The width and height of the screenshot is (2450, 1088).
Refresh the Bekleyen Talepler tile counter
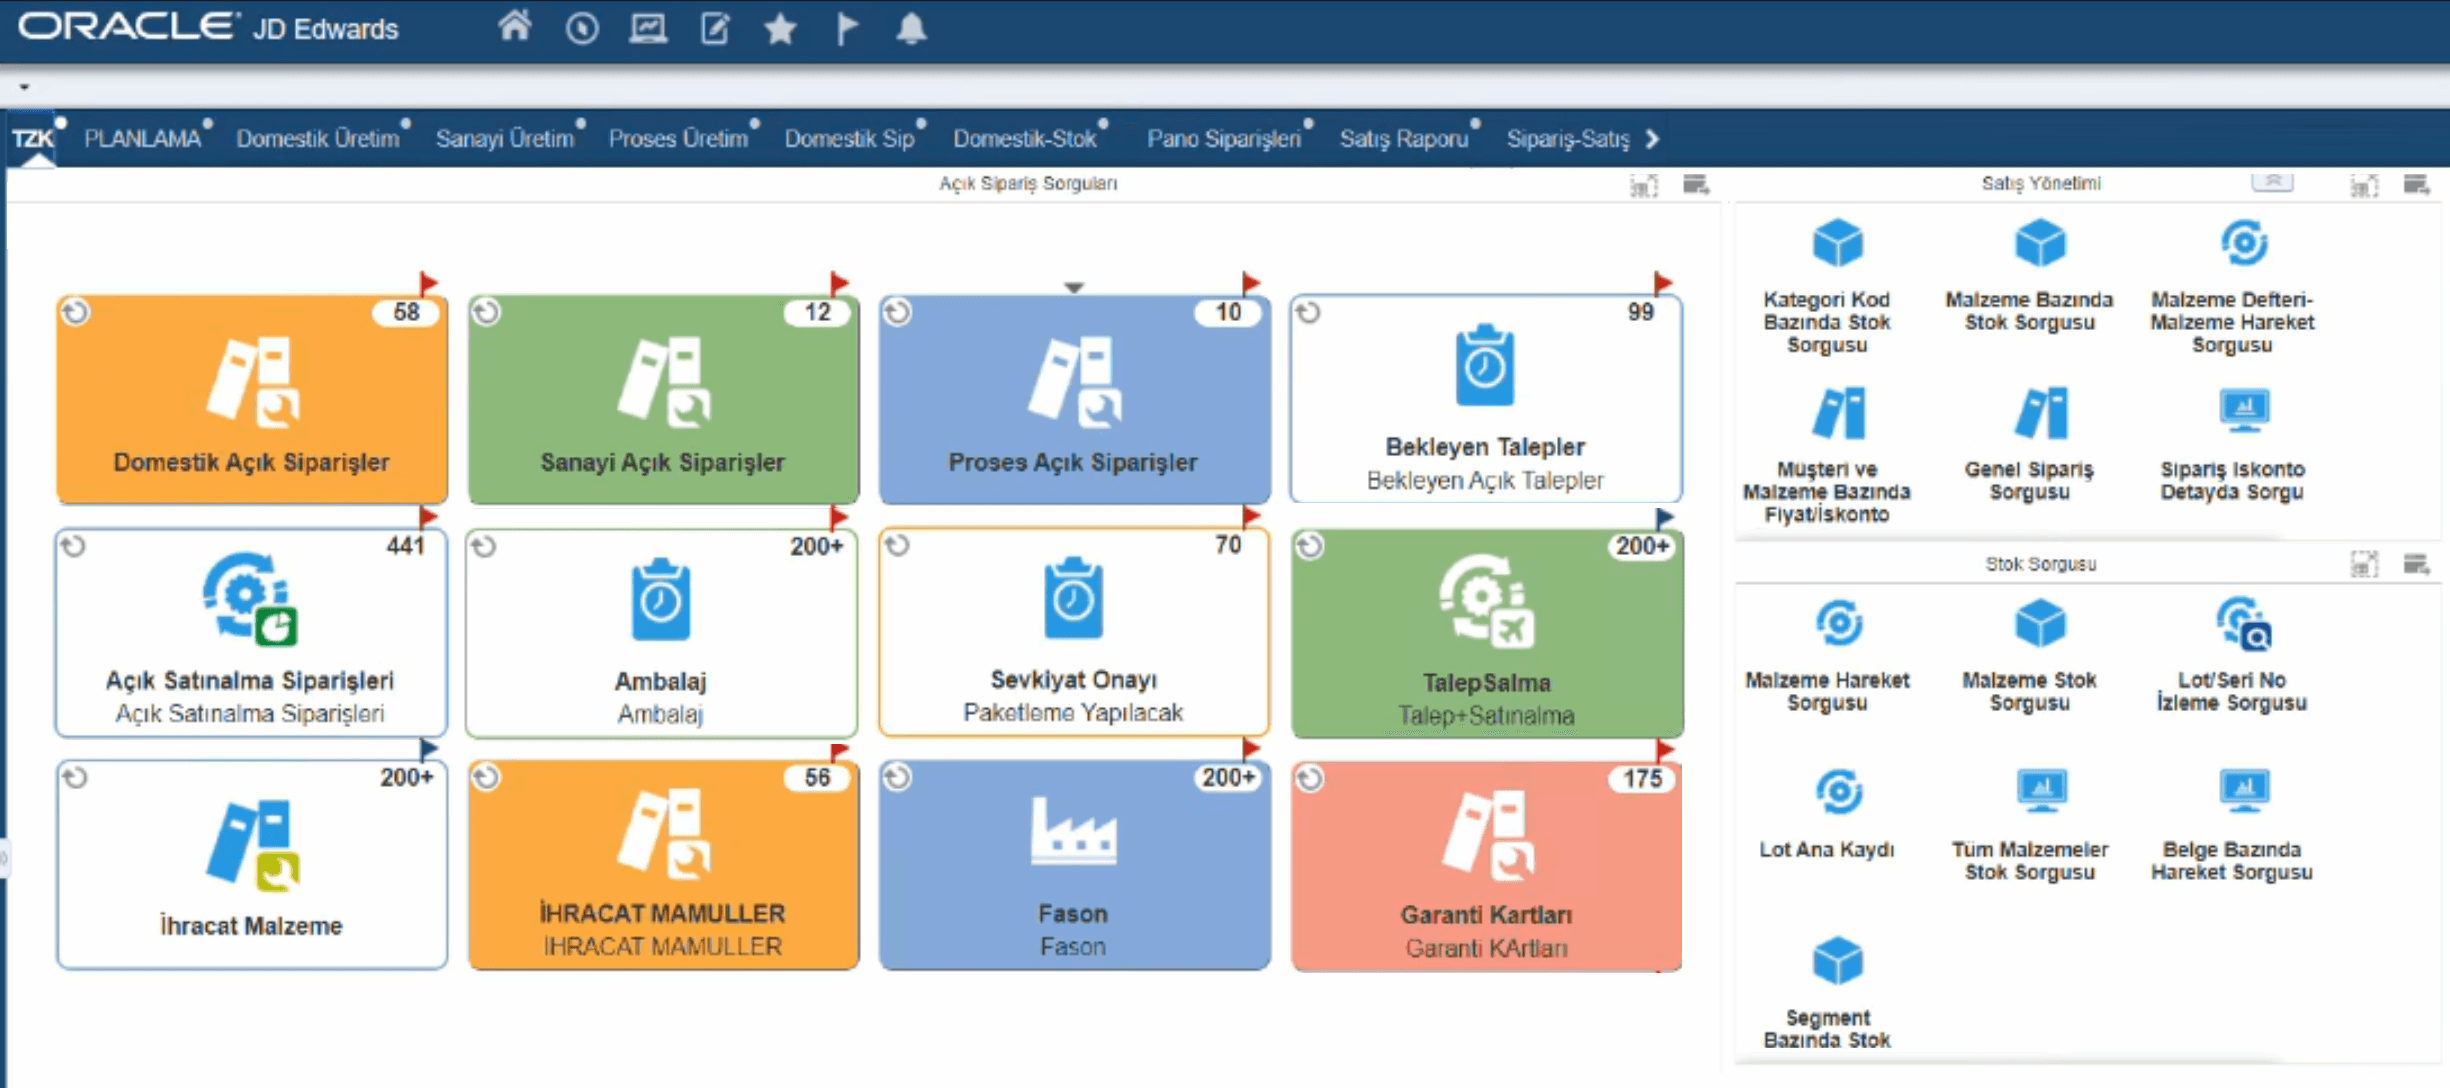(1308, 312)
